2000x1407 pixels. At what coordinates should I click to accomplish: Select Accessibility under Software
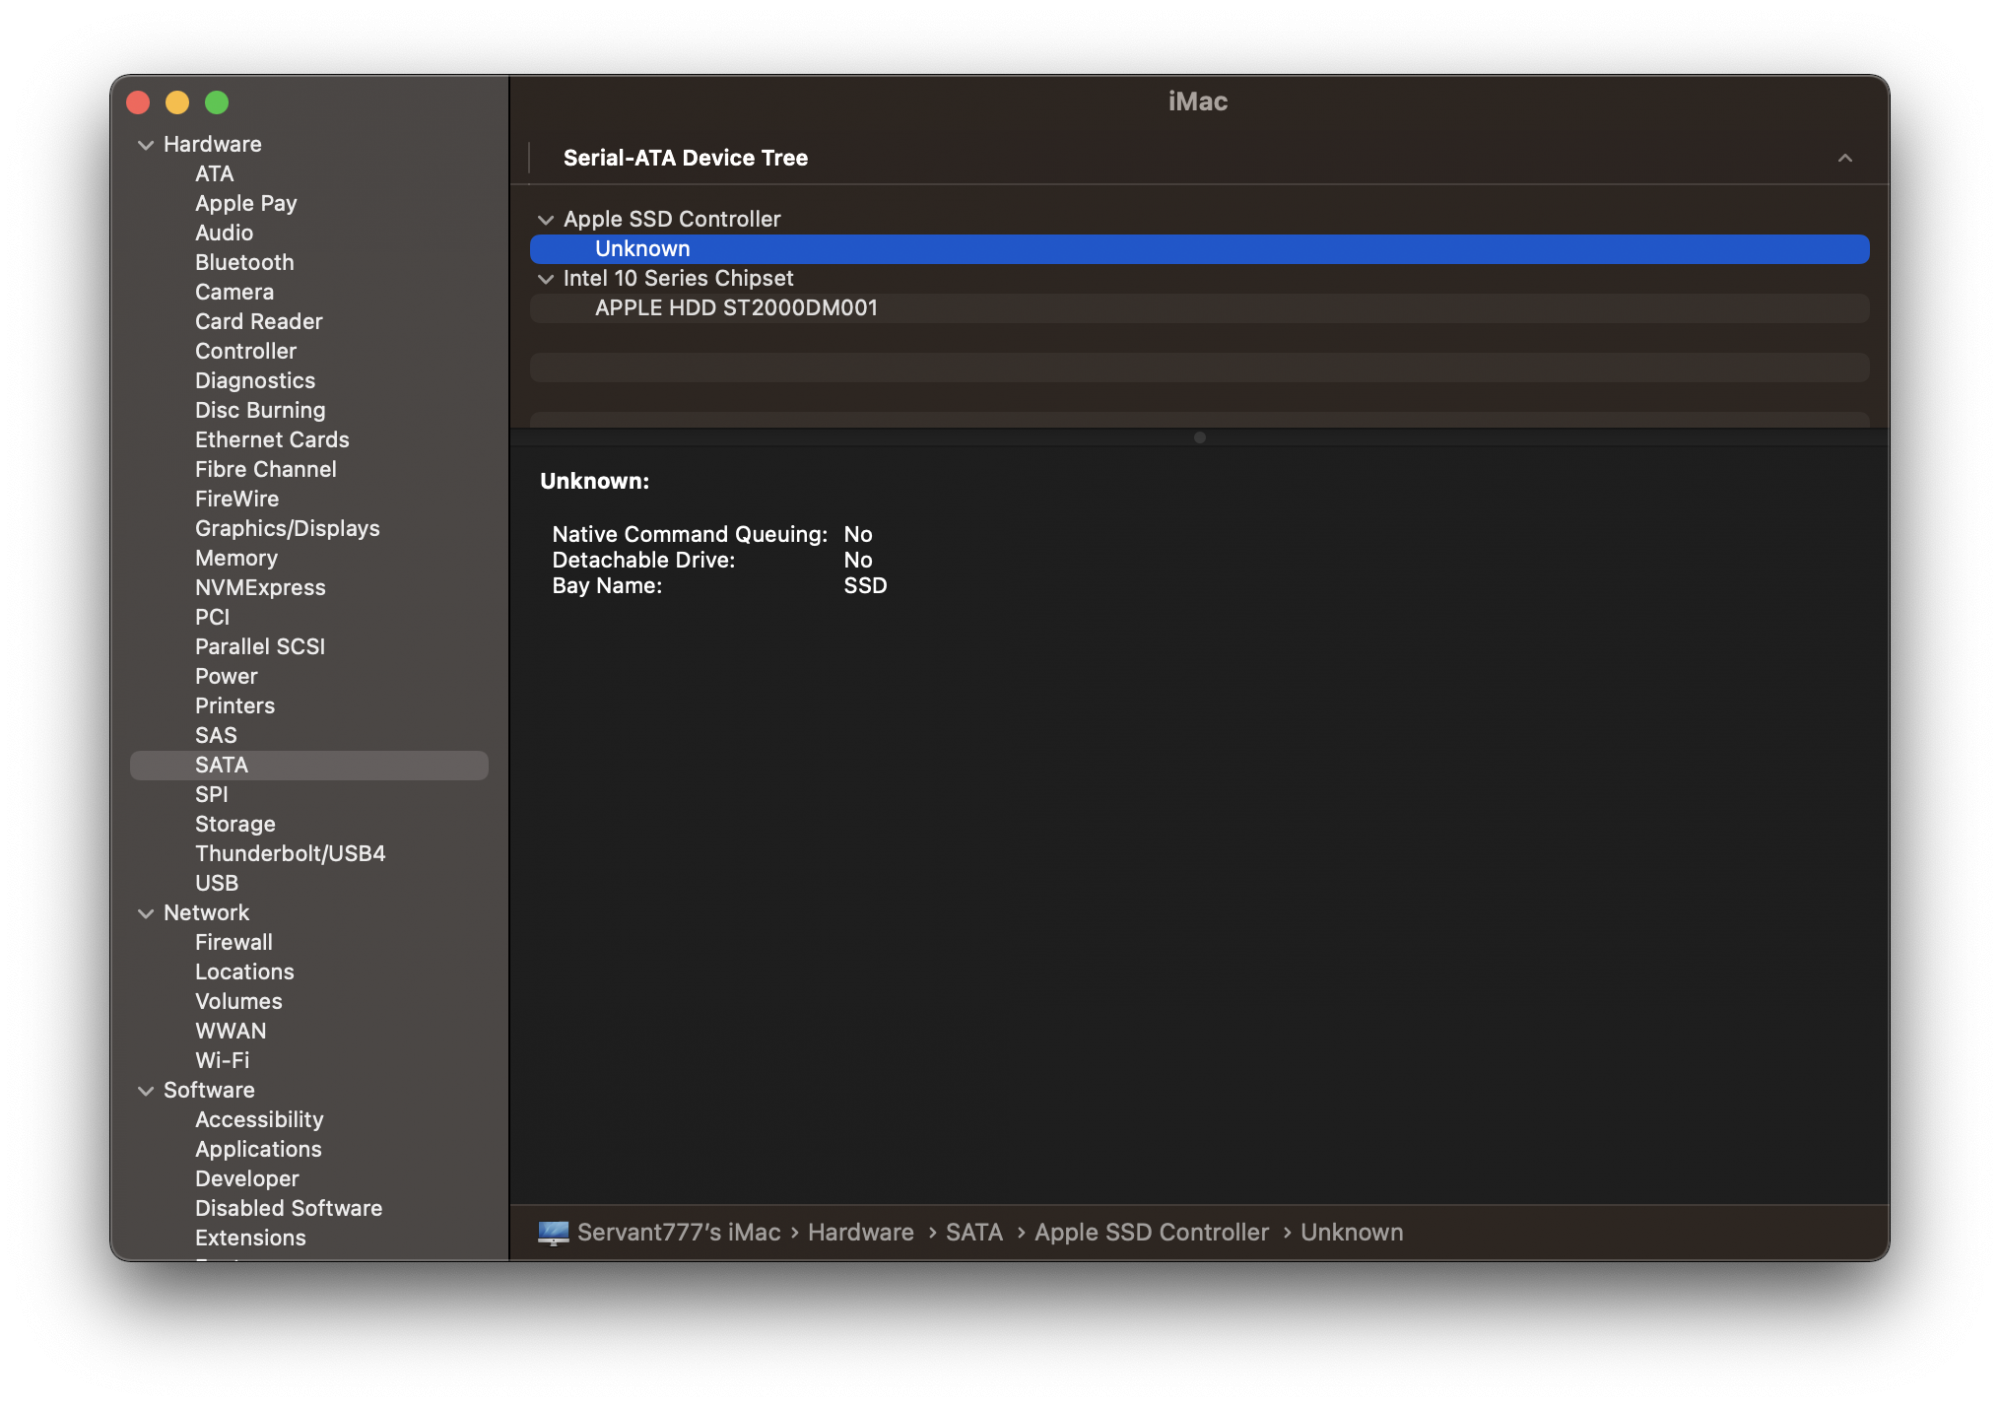pyautogui.click(x=259, y=1120)
